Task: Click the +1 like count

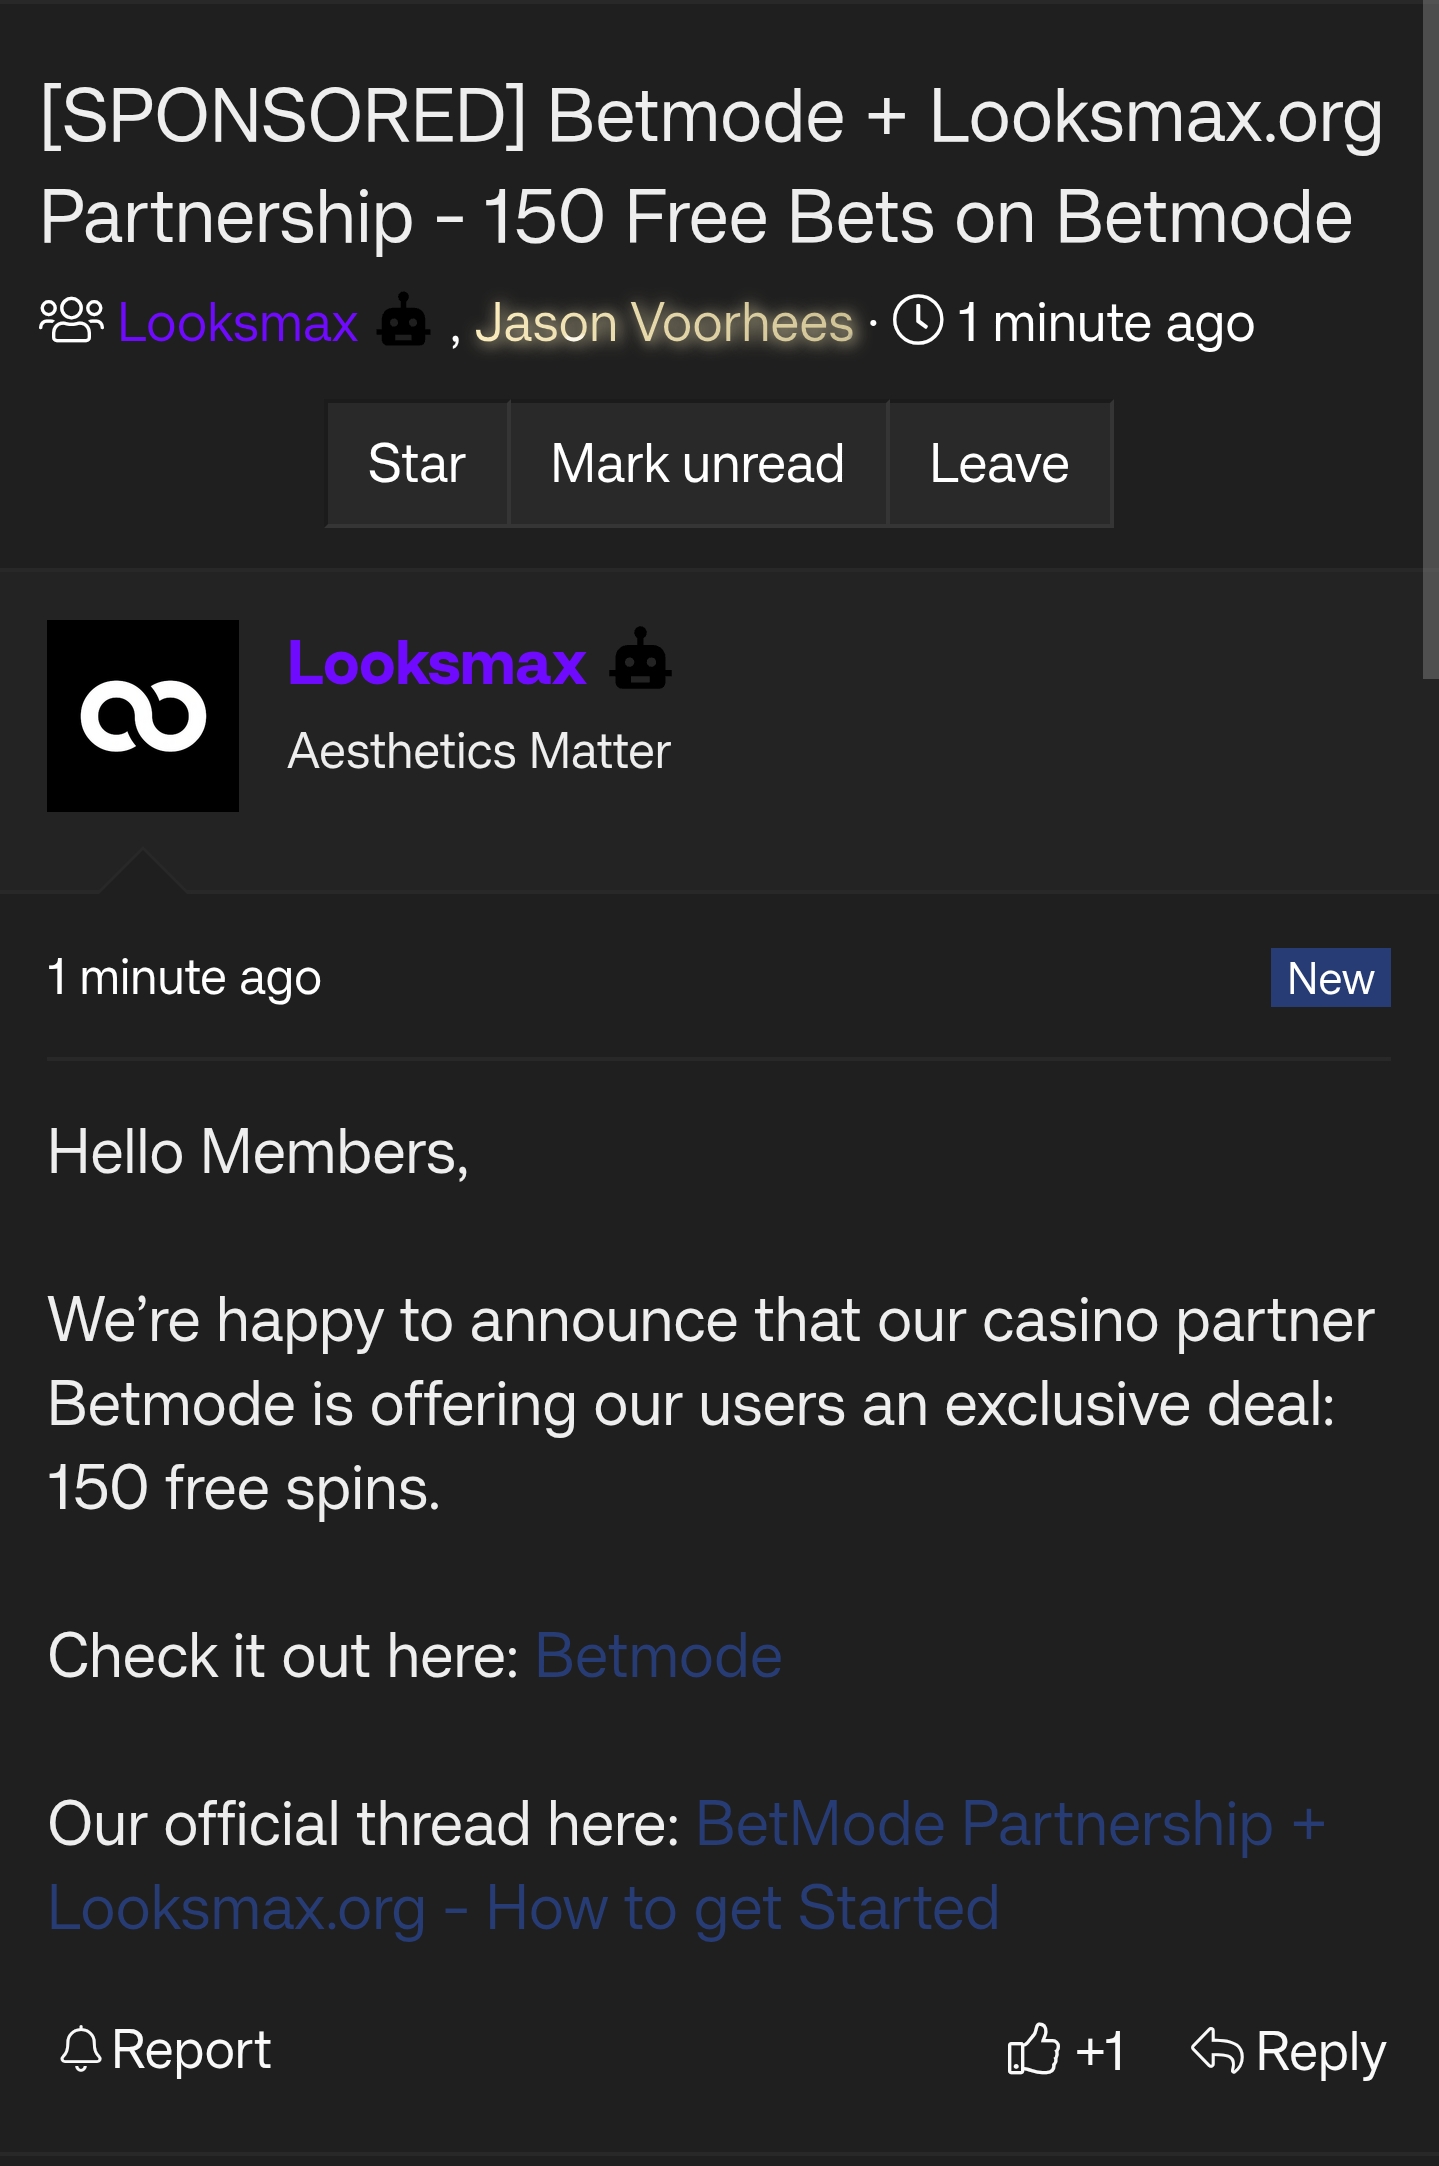Action: (x=1100, y=2051)
